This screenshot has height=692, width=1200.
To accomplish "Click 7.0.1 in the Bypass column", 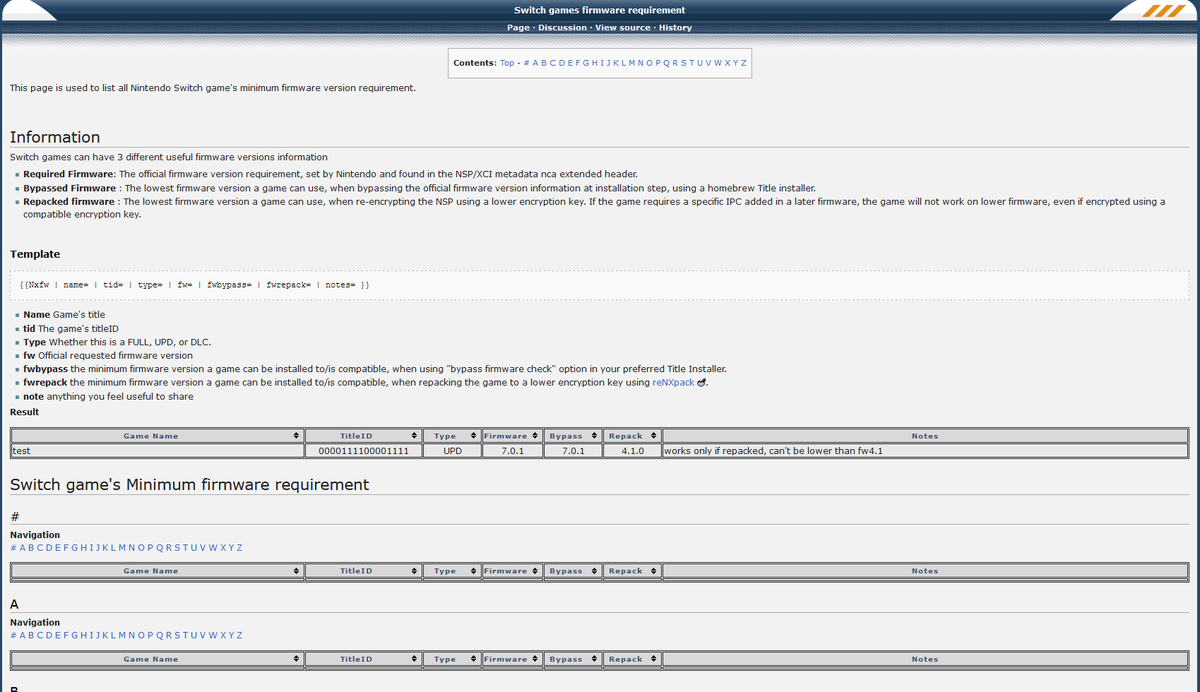I will [573, 451].
